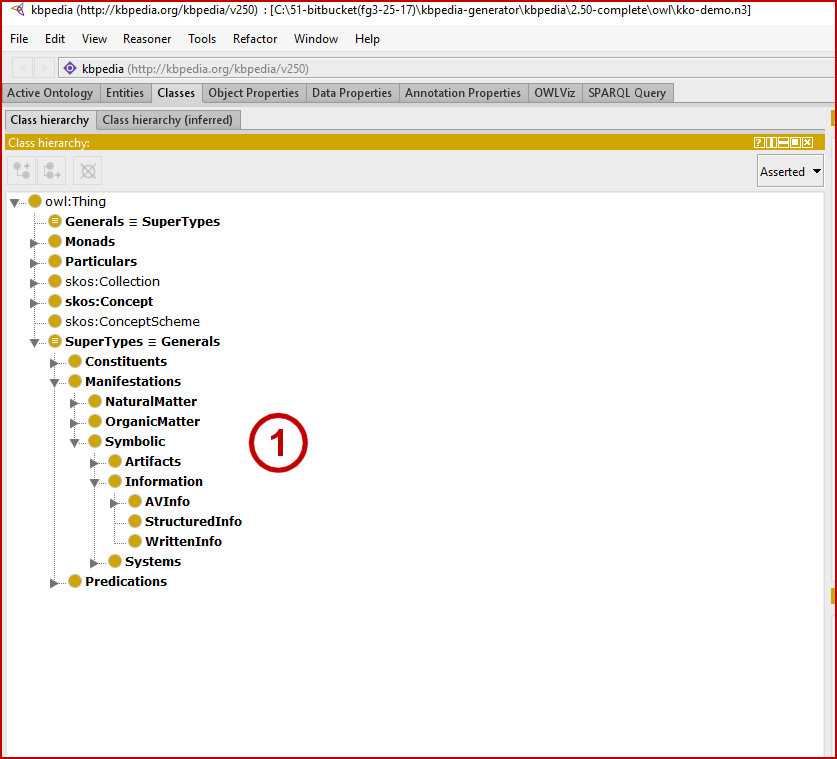
Task: Click the Particulars class circle icon
Action: 55,261
